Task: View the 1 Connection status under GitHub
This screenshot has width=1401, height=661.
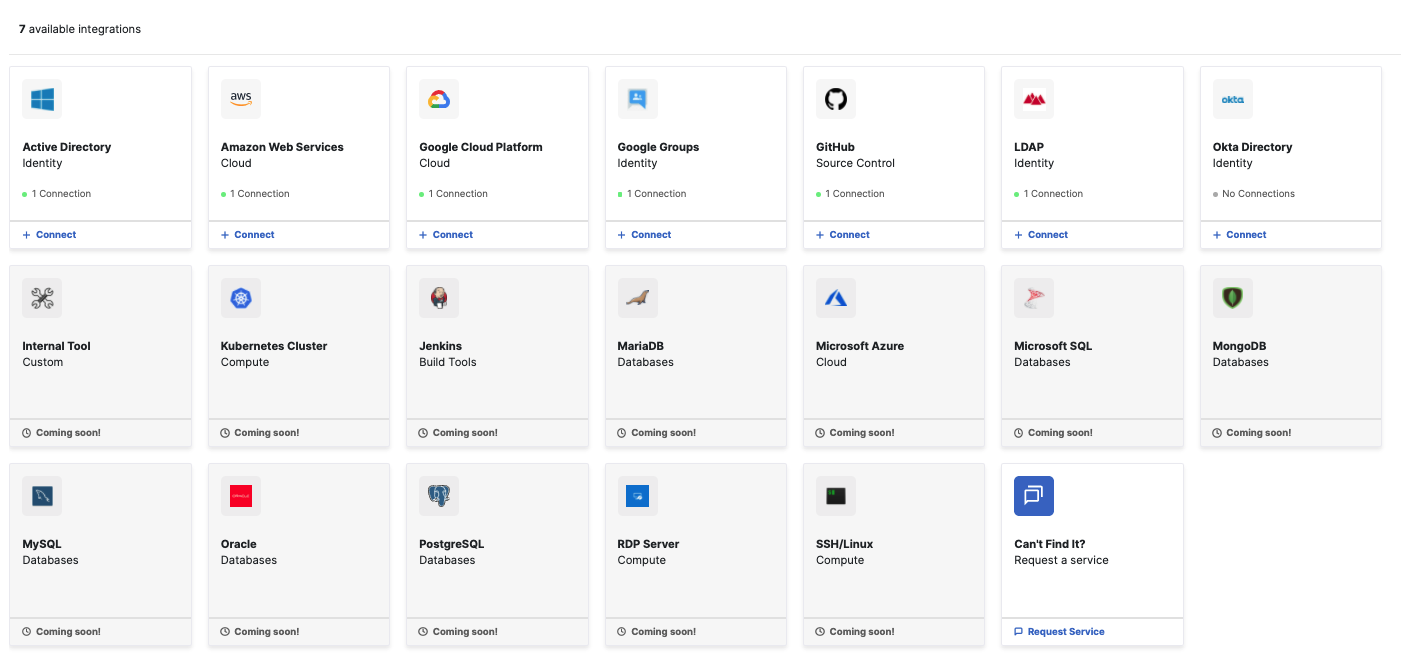Action: (x=850, y=194)
